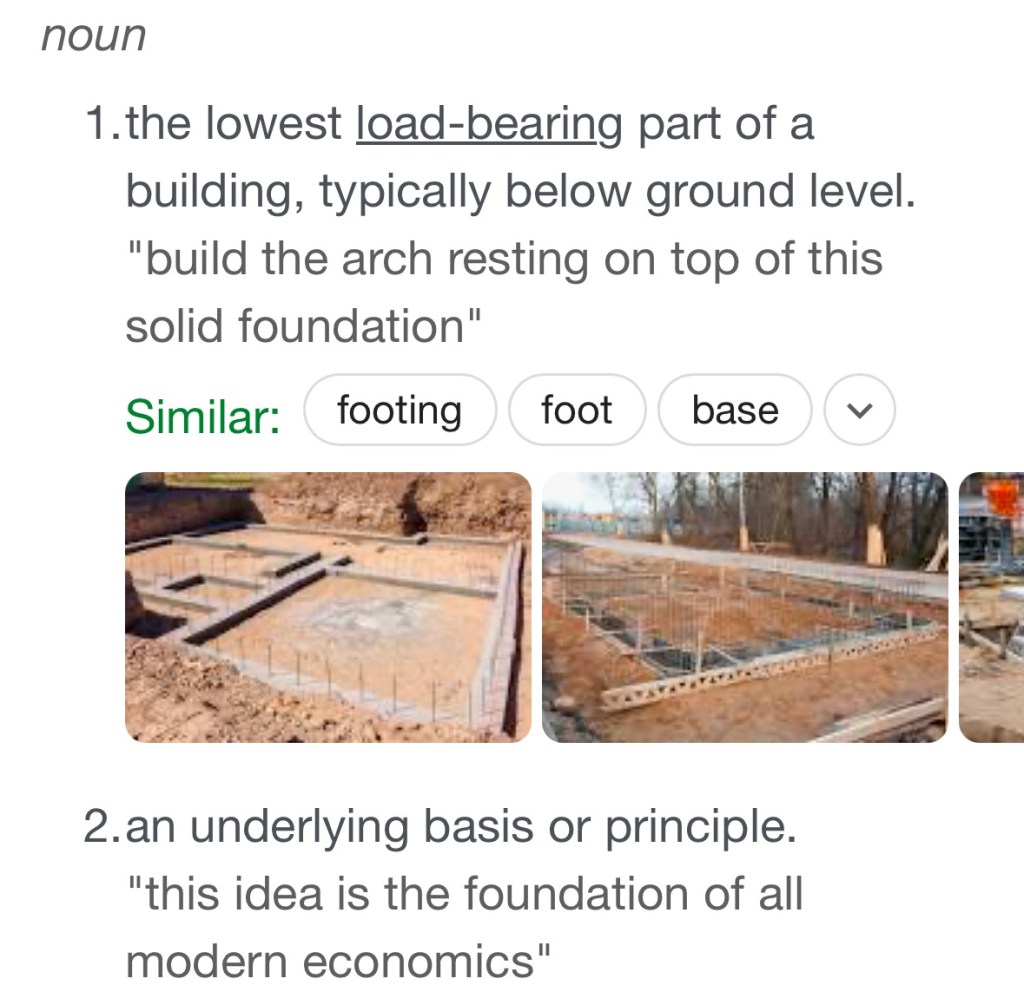Screen dimensions: 1024x1005
Task: Click the green "Similar:" label
Action: (203, 416)
